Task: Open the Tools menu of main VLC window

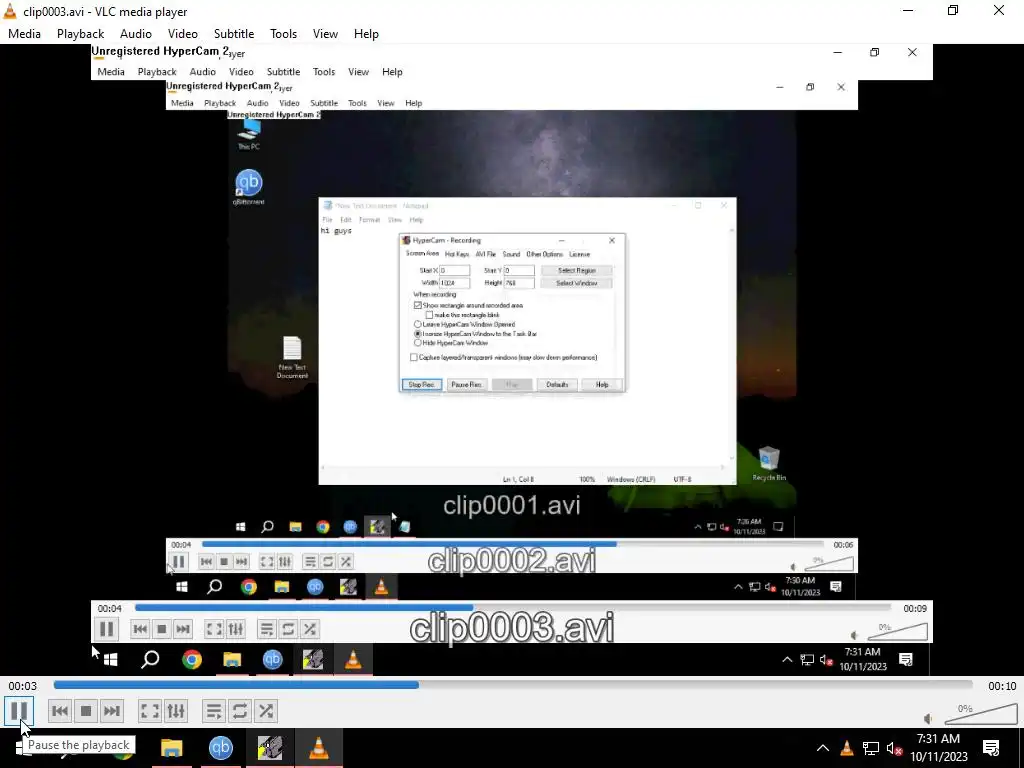Action: pyautogui.click(x=283, y=34)
